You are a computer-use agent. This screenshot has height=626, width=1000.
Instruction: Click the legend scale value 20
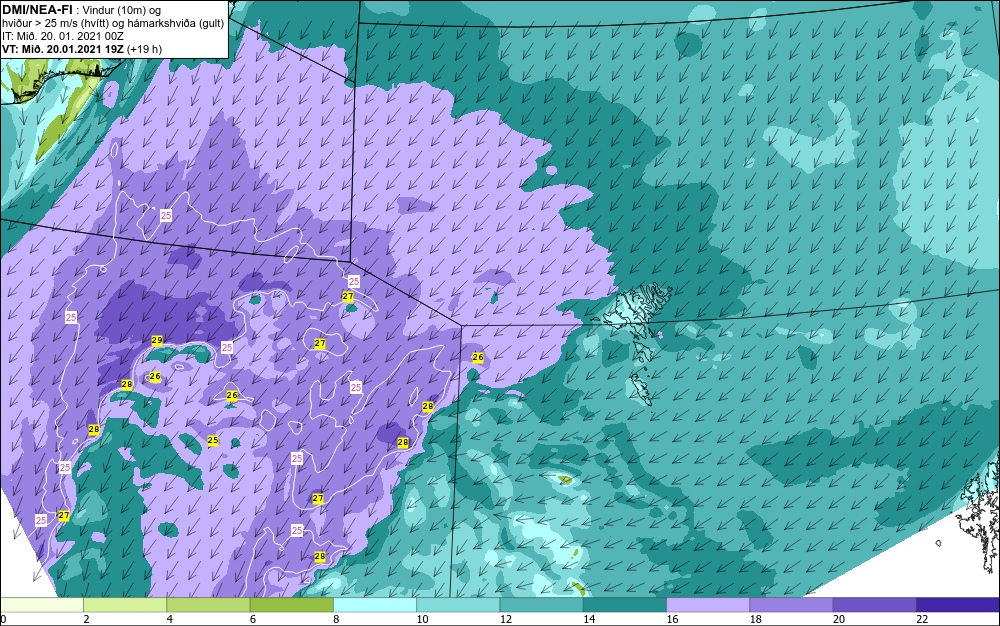point(838,619)
